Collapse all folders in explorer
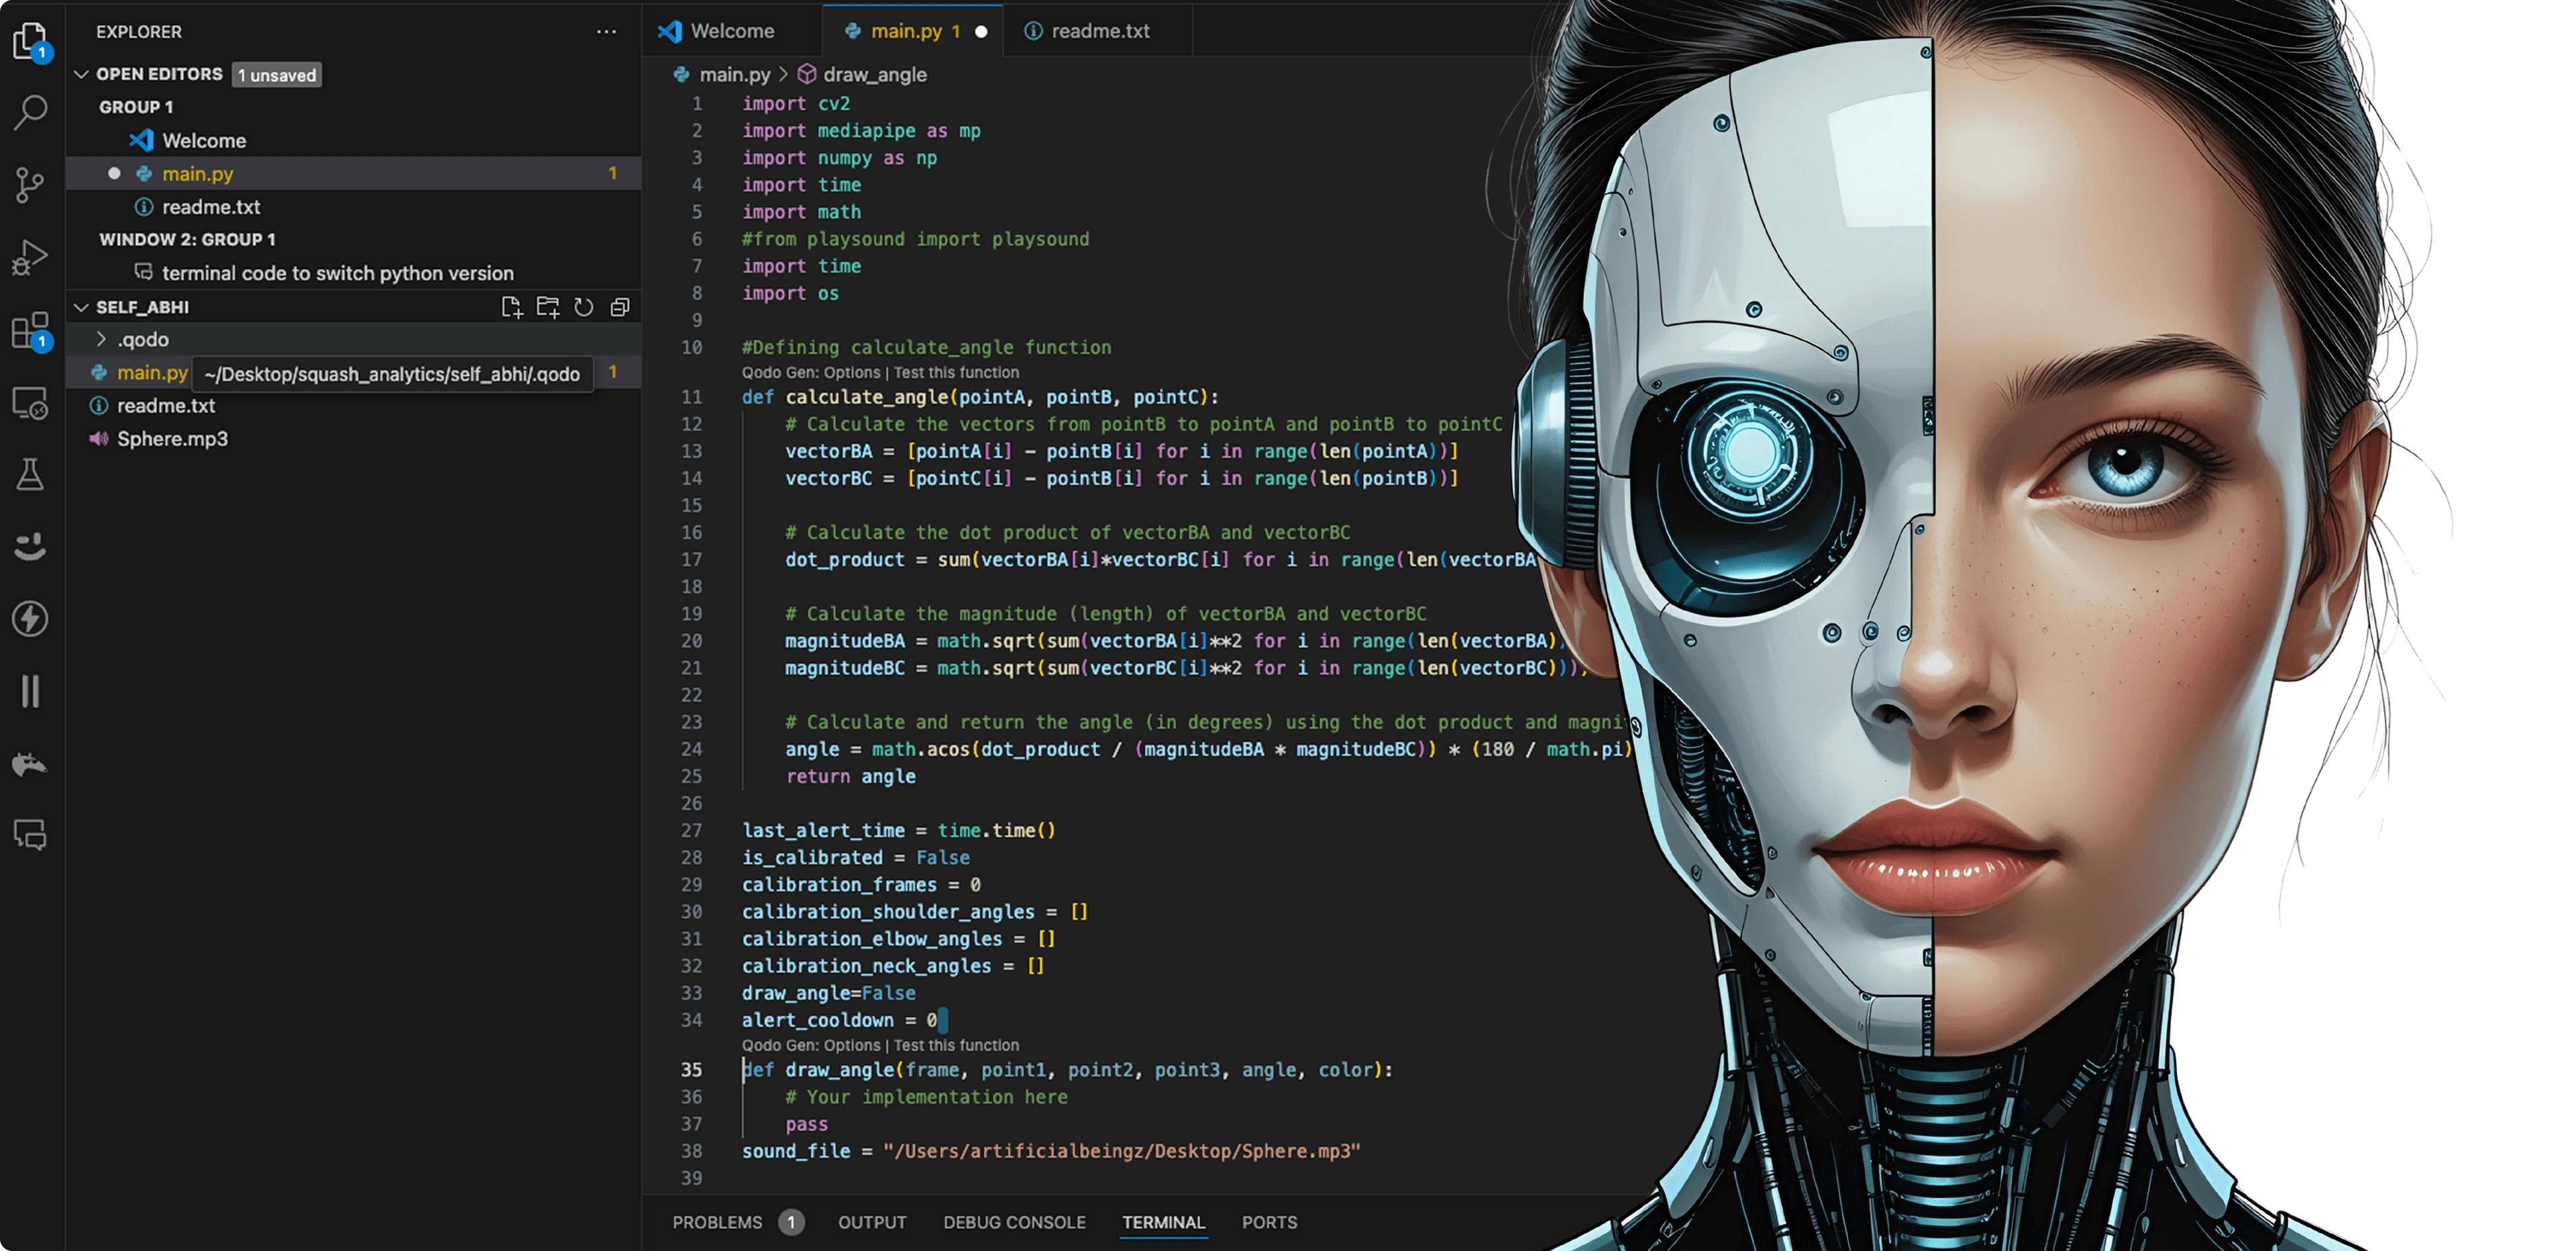The image size is (2576, 1251). pos(620,307)
